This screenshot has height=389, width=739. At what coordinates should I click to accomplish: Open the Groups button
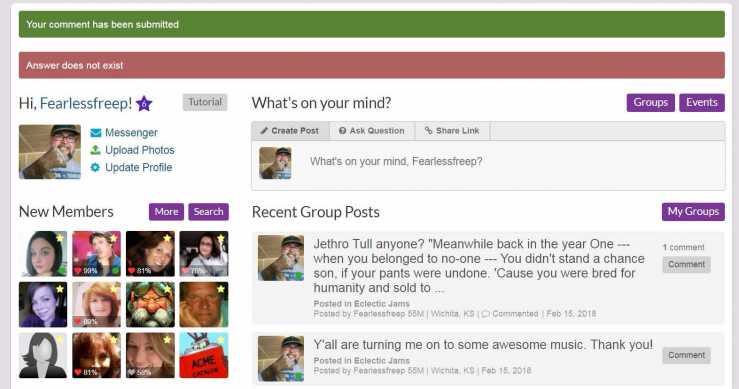pos(650,102)
